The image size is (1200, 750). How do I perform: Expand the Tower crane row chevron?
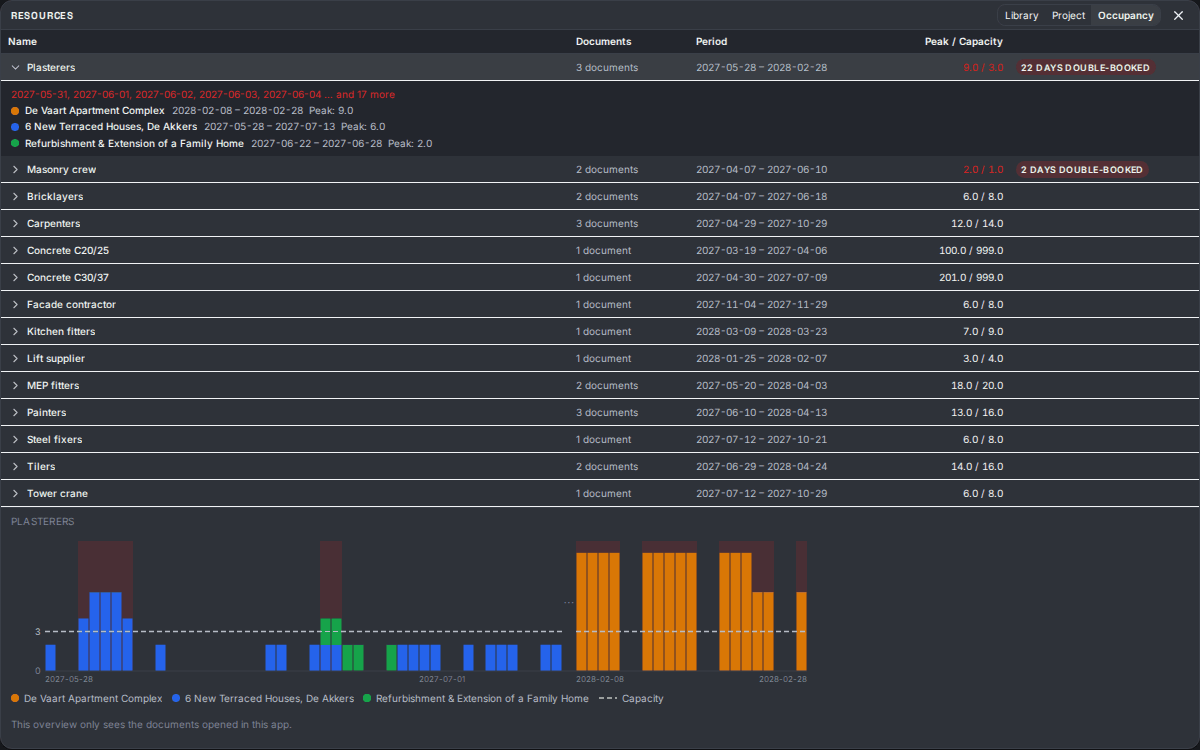tap(15, 494)
